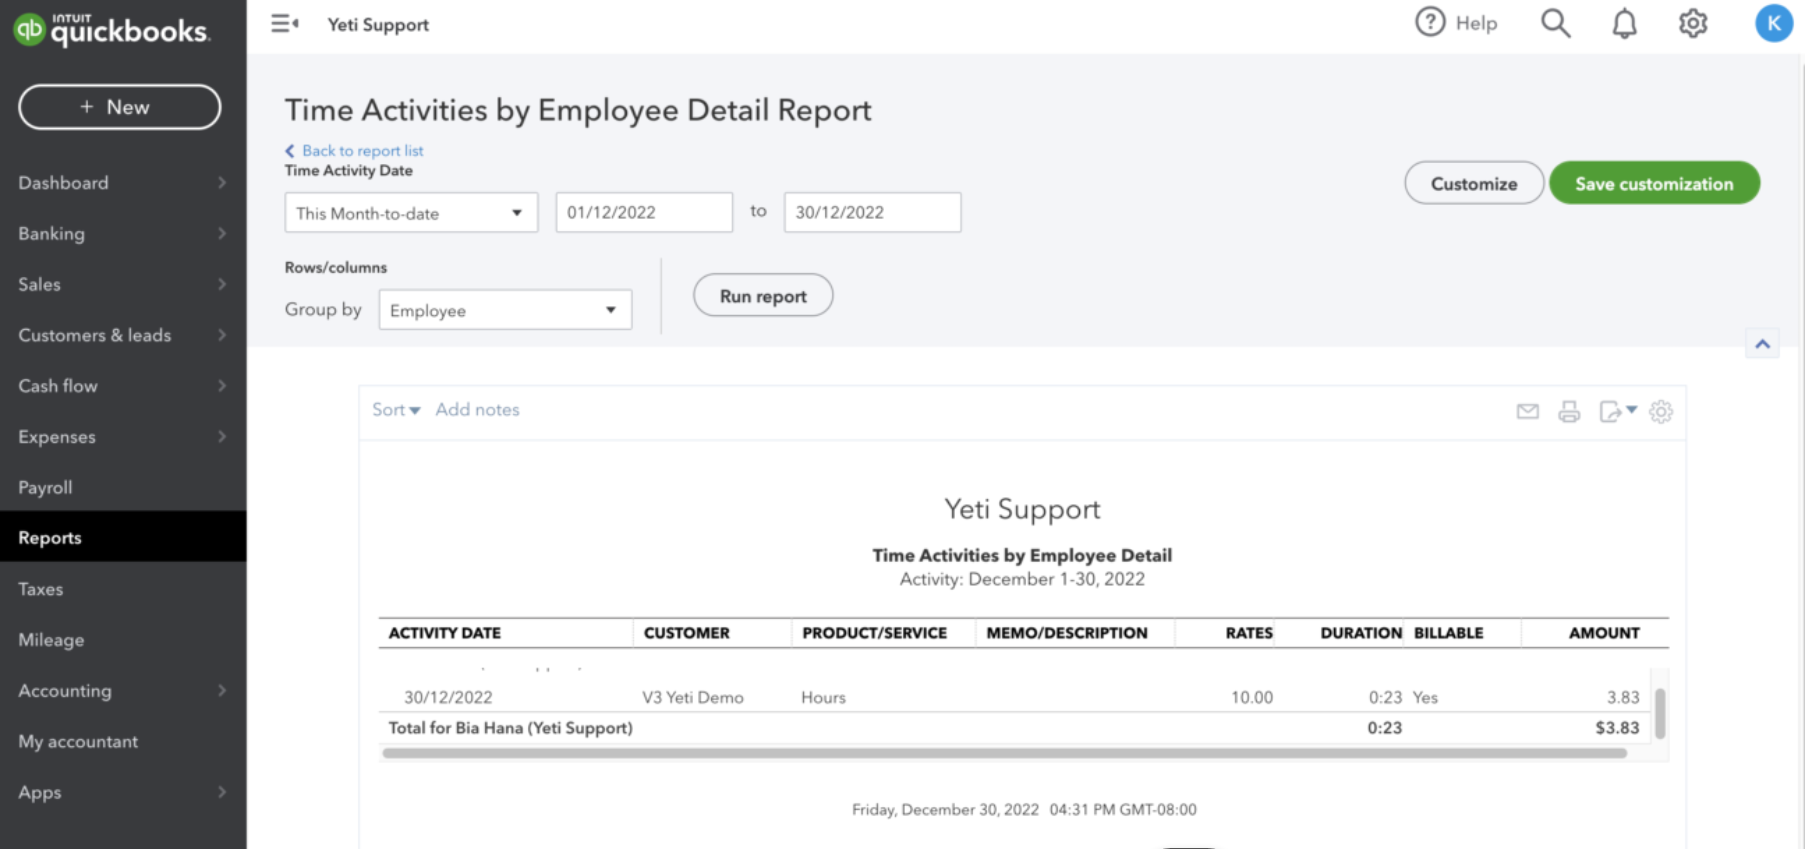
Task: Click the end date field 30/12/2022
Action: point(872,212)
